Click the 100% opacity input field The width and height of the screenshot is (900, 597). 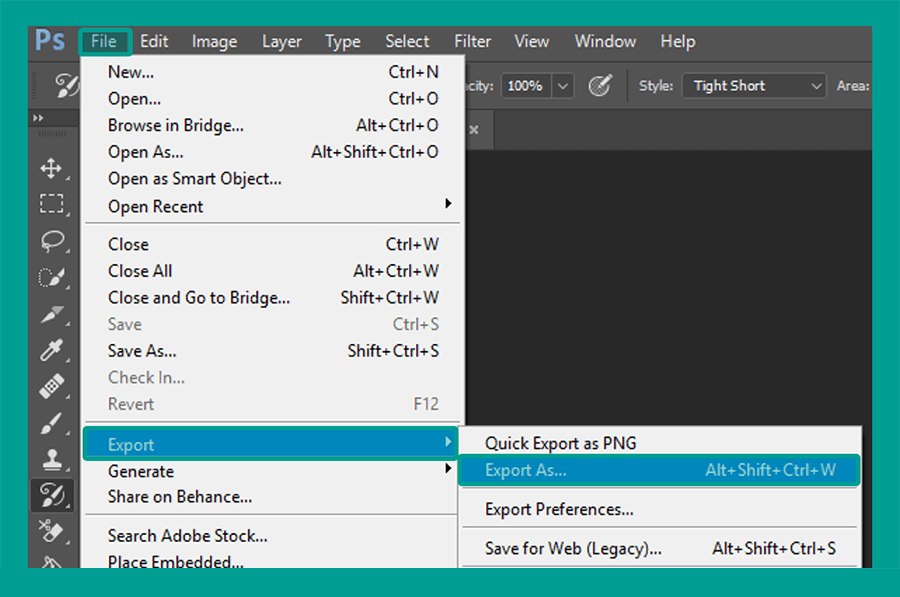[x=526, y=86]
